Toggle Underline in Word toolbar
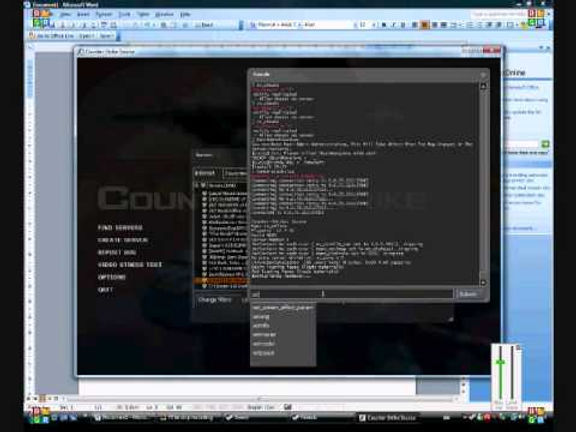Image resolution: width=576 pixels, height=432 pixels. tap(403, 25)
